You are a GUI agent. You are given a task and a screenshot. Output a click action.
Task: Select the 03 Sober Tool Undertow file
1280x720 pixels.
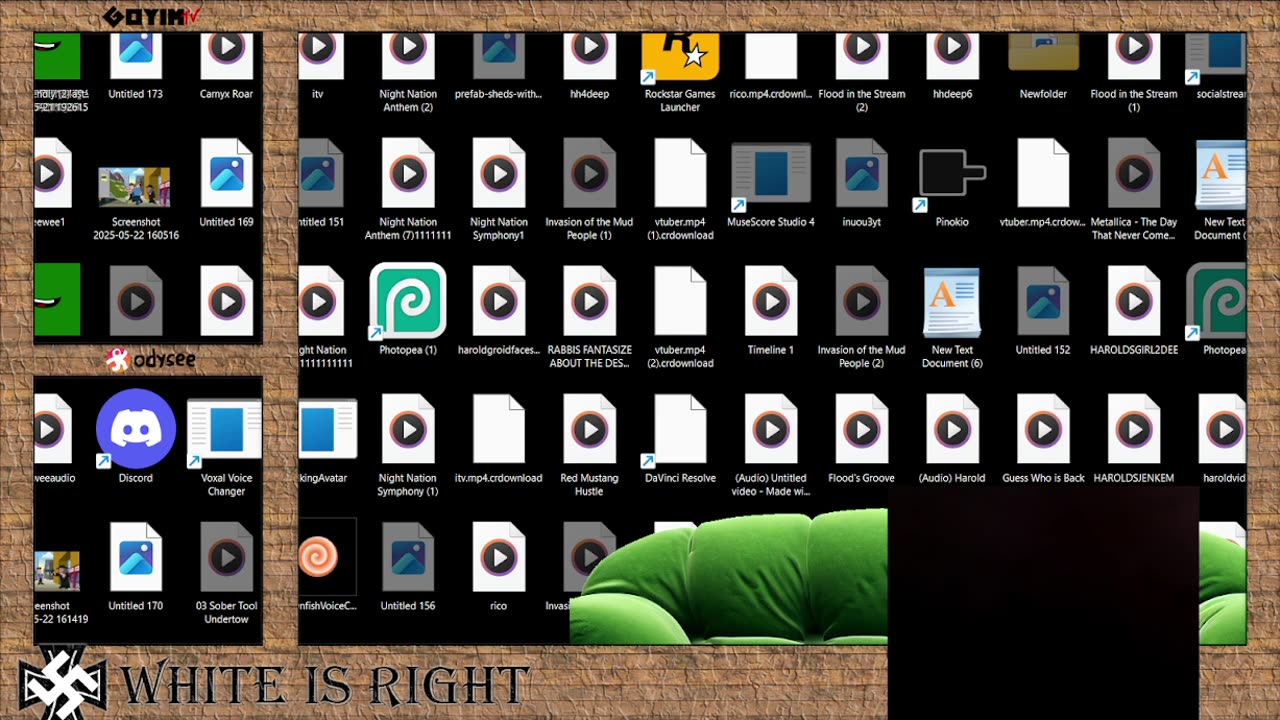pos(226,557)
